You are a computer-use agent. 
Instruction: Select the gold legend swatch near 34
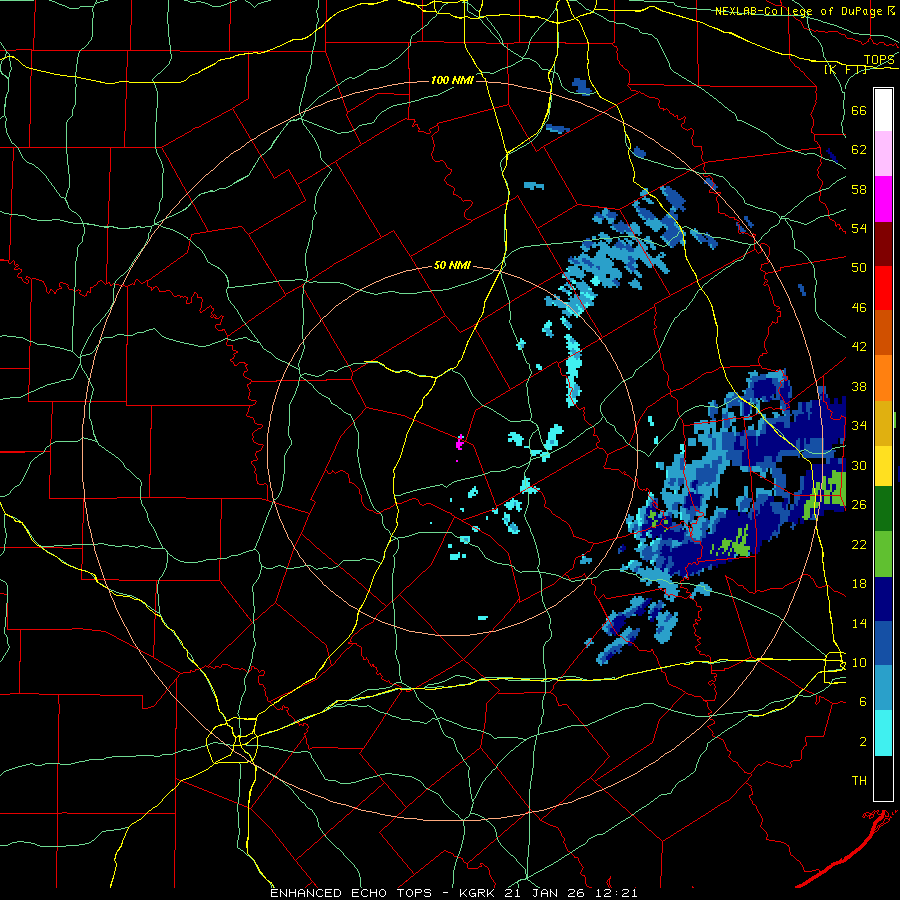click(883, 422)
